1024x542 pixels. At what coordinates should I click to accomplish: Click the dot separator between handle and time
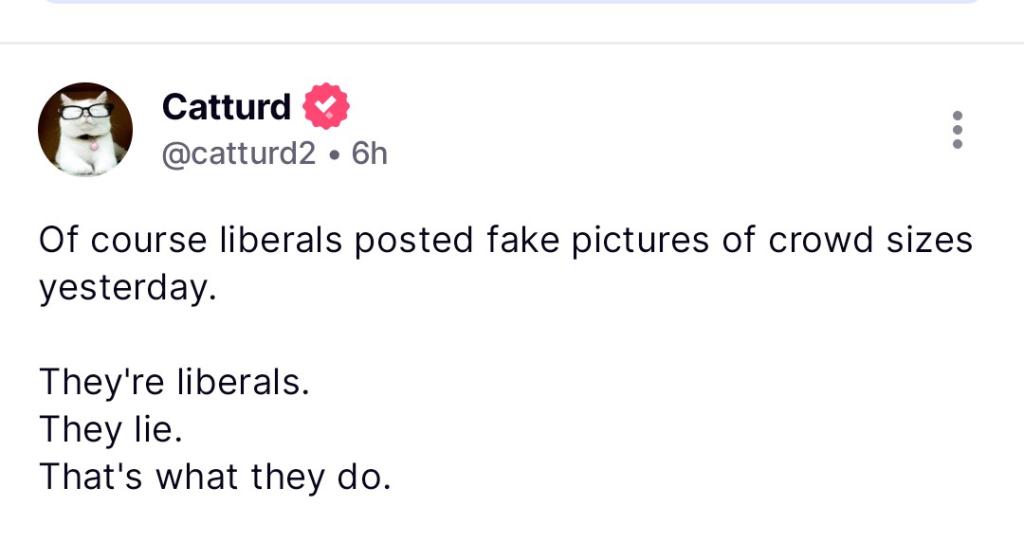334,154
